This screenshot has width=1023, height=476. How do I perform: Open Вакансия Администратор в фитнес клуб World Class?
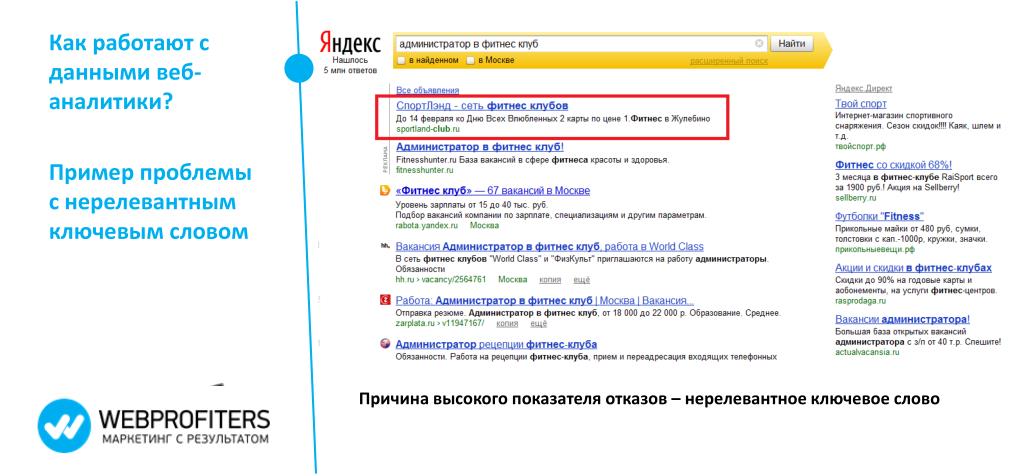tap(549, 246)
